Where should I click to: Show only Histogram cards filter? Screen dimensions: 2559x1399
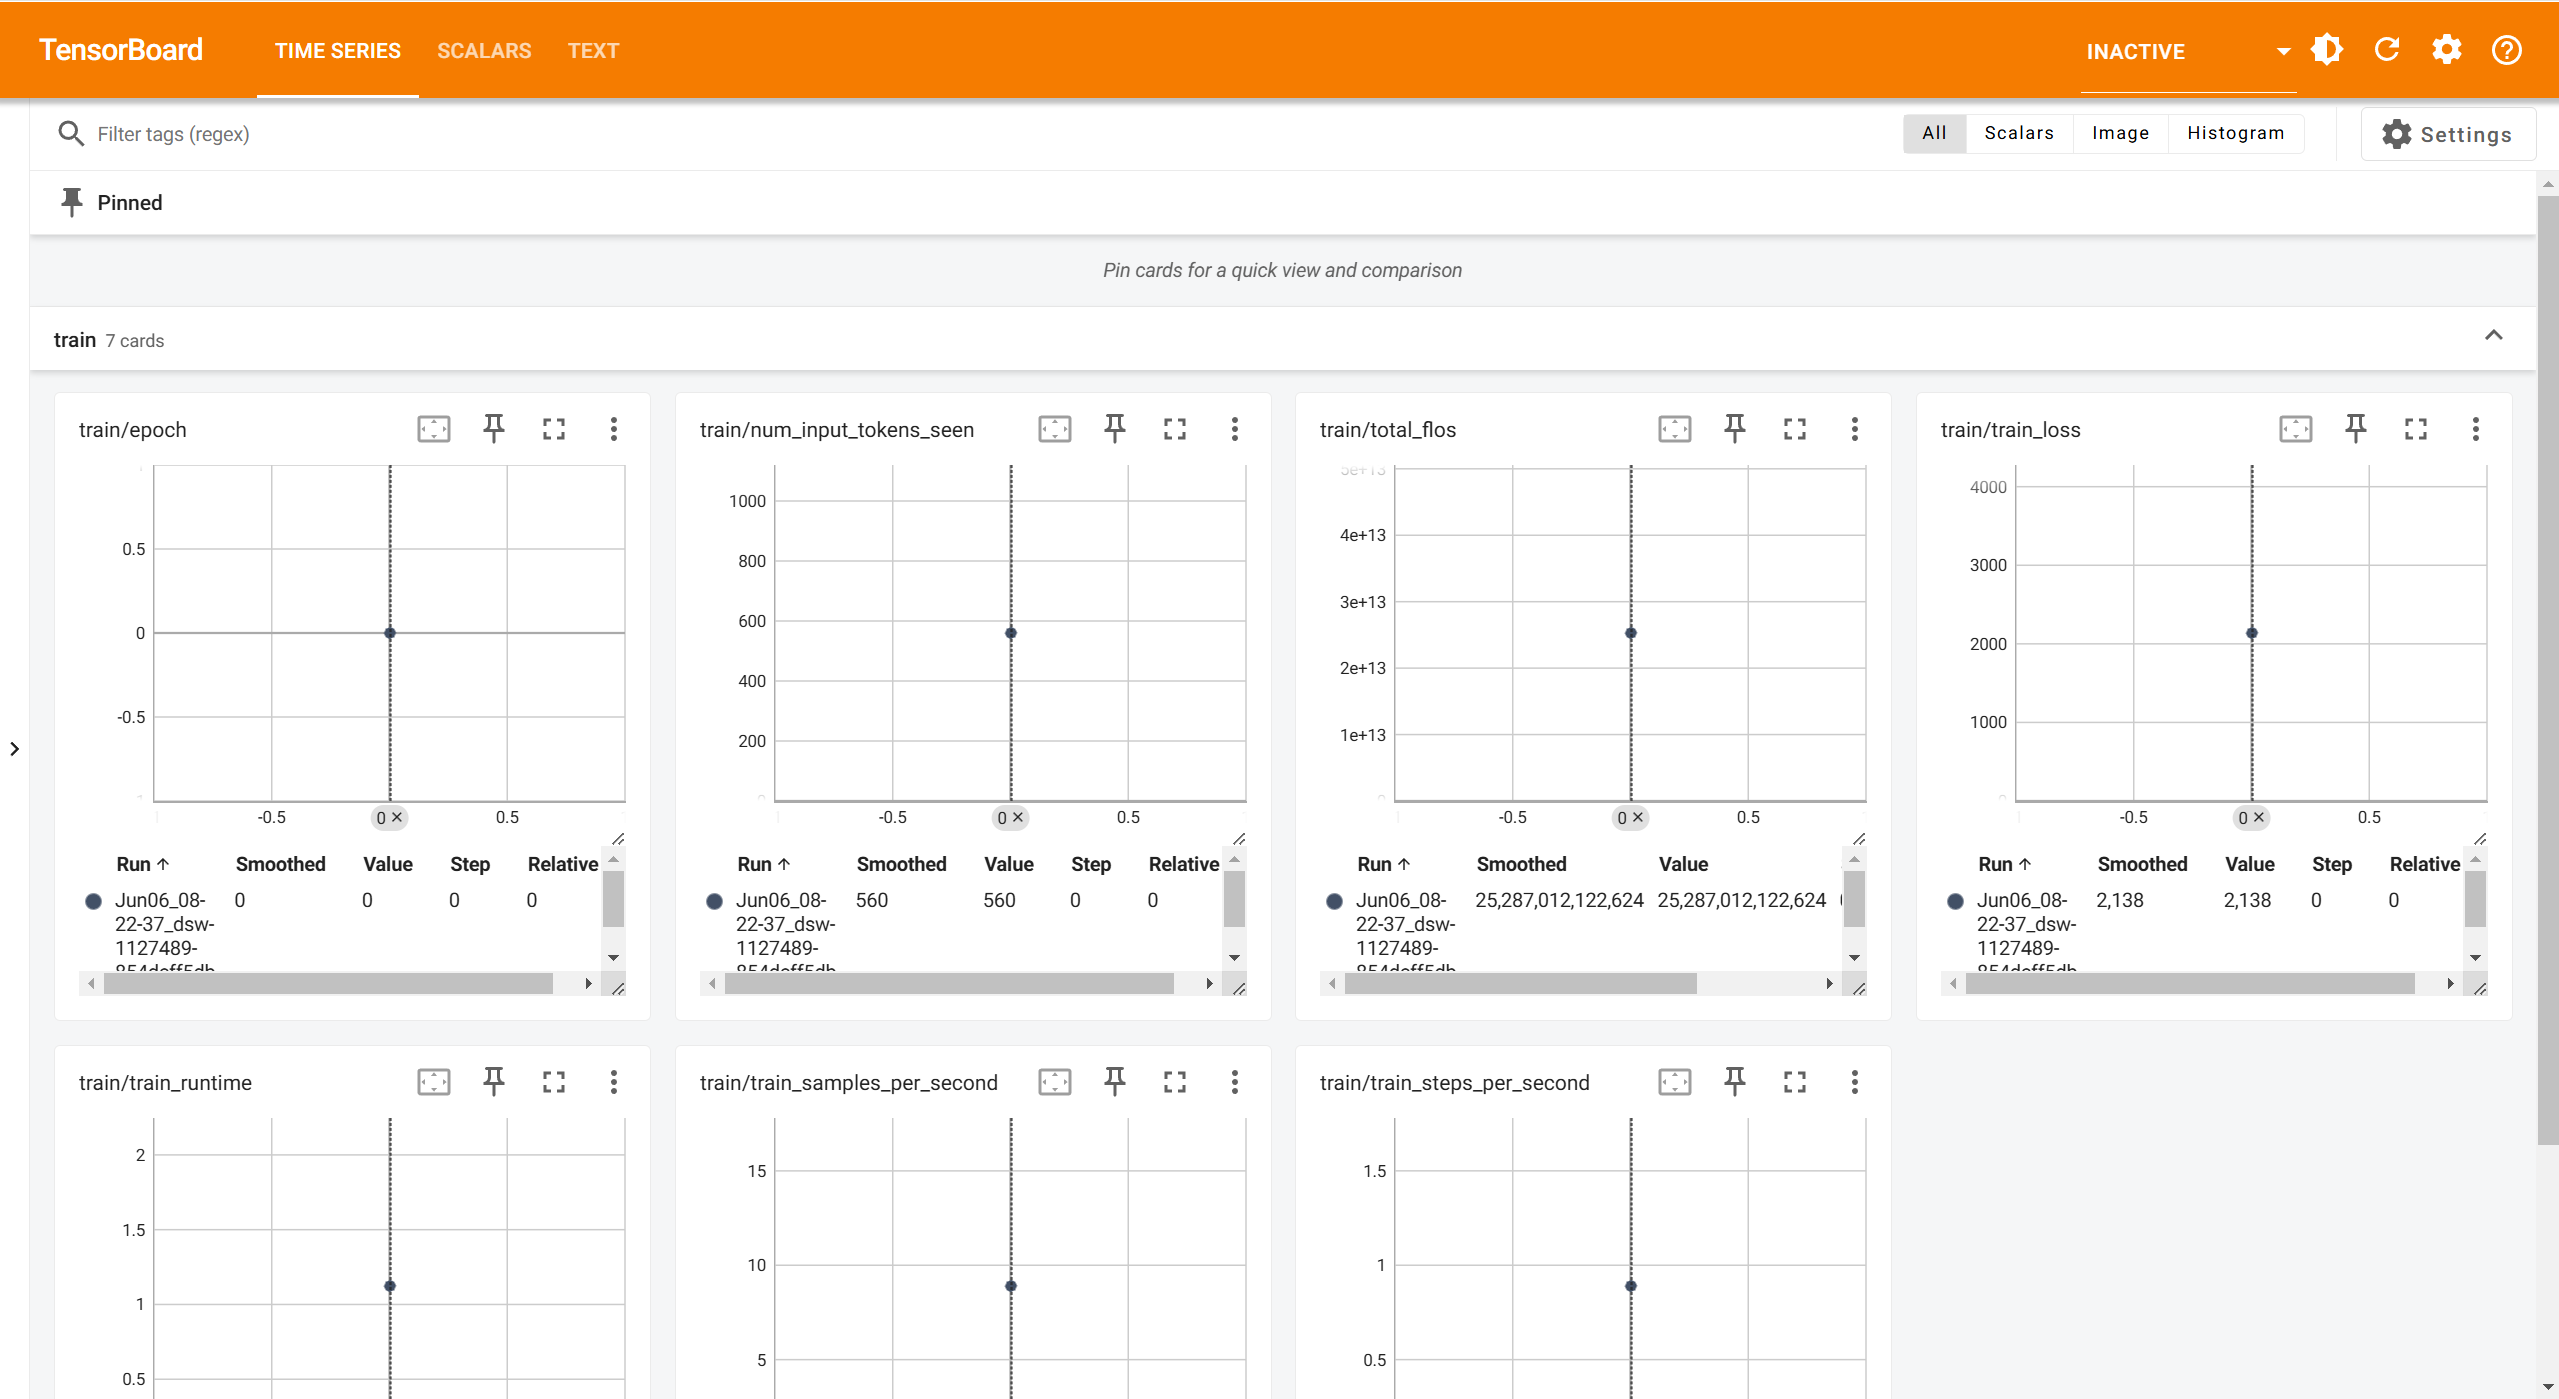point(2236,133)
